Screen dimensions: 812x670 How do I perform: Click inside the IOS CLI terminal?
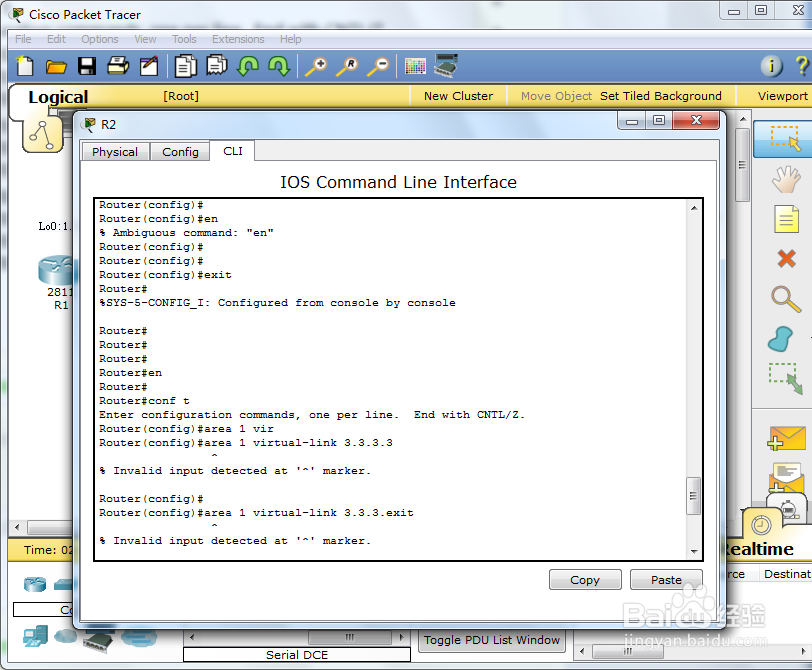click(x=391, y=379)
